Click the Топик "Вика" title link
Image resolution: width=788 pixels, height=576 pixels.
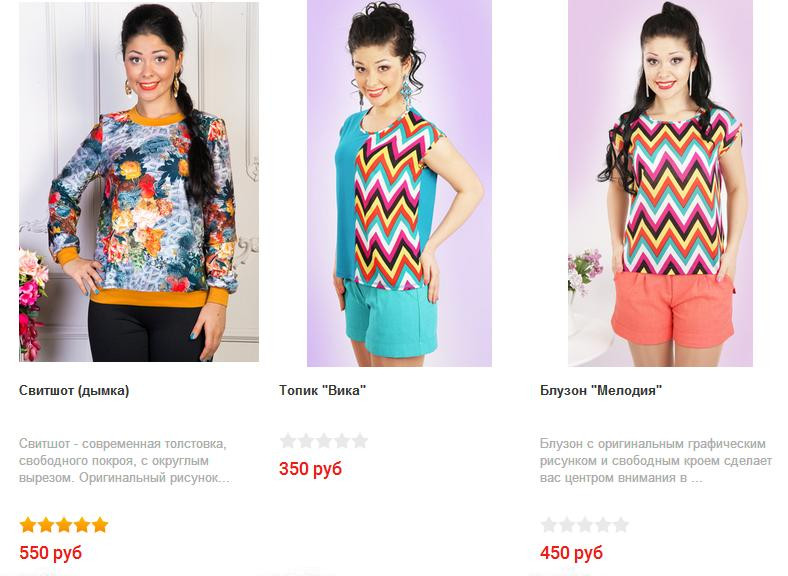point(323,391)
